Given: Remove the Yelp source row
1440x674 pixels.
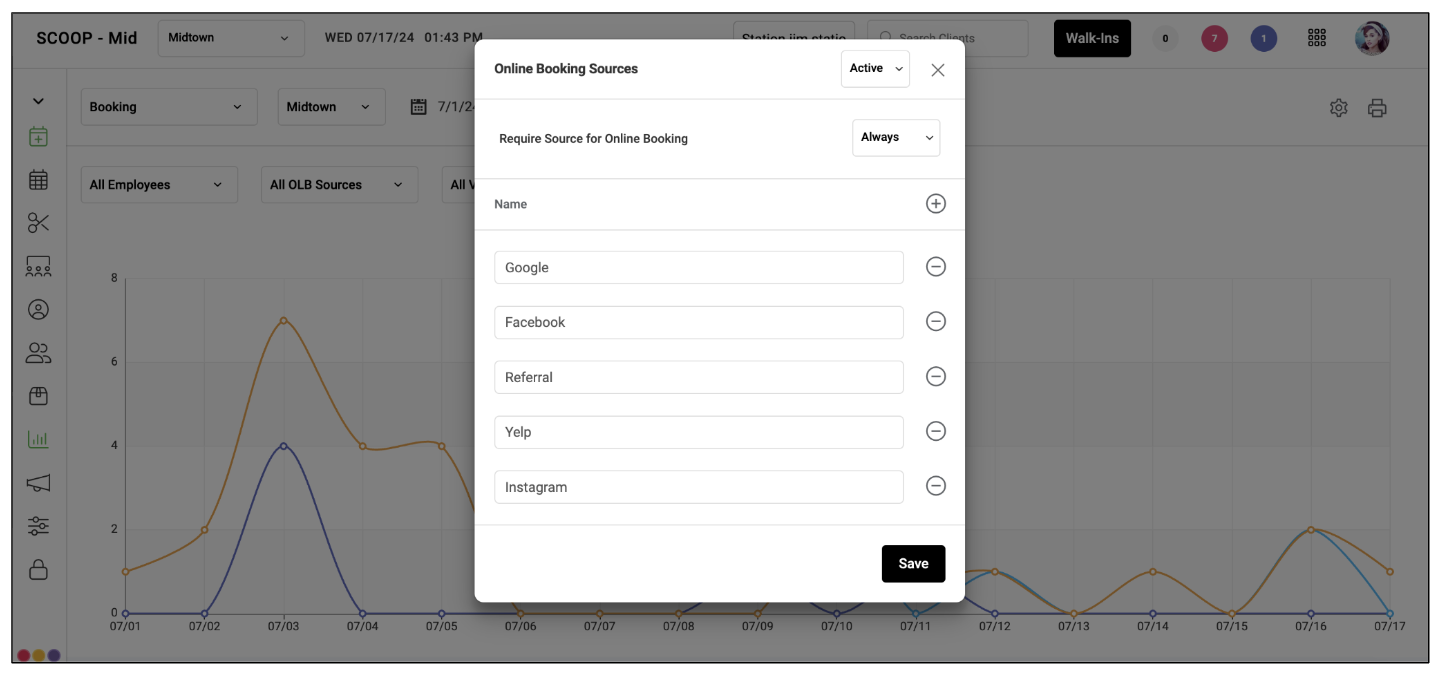Looking at the screenshot, I should pos(935,431).
